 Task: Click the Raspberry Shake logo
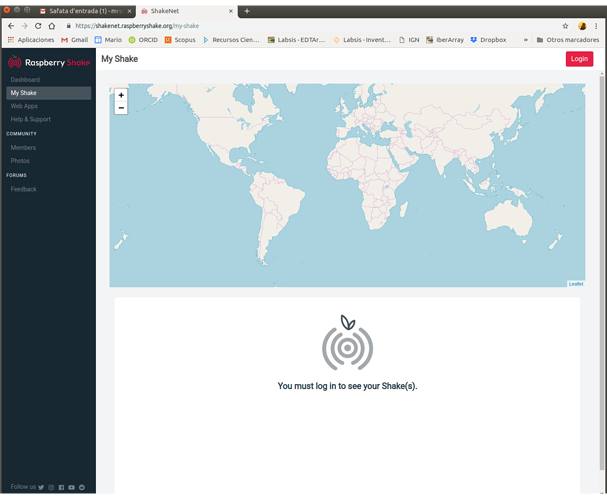click(49, 62)
